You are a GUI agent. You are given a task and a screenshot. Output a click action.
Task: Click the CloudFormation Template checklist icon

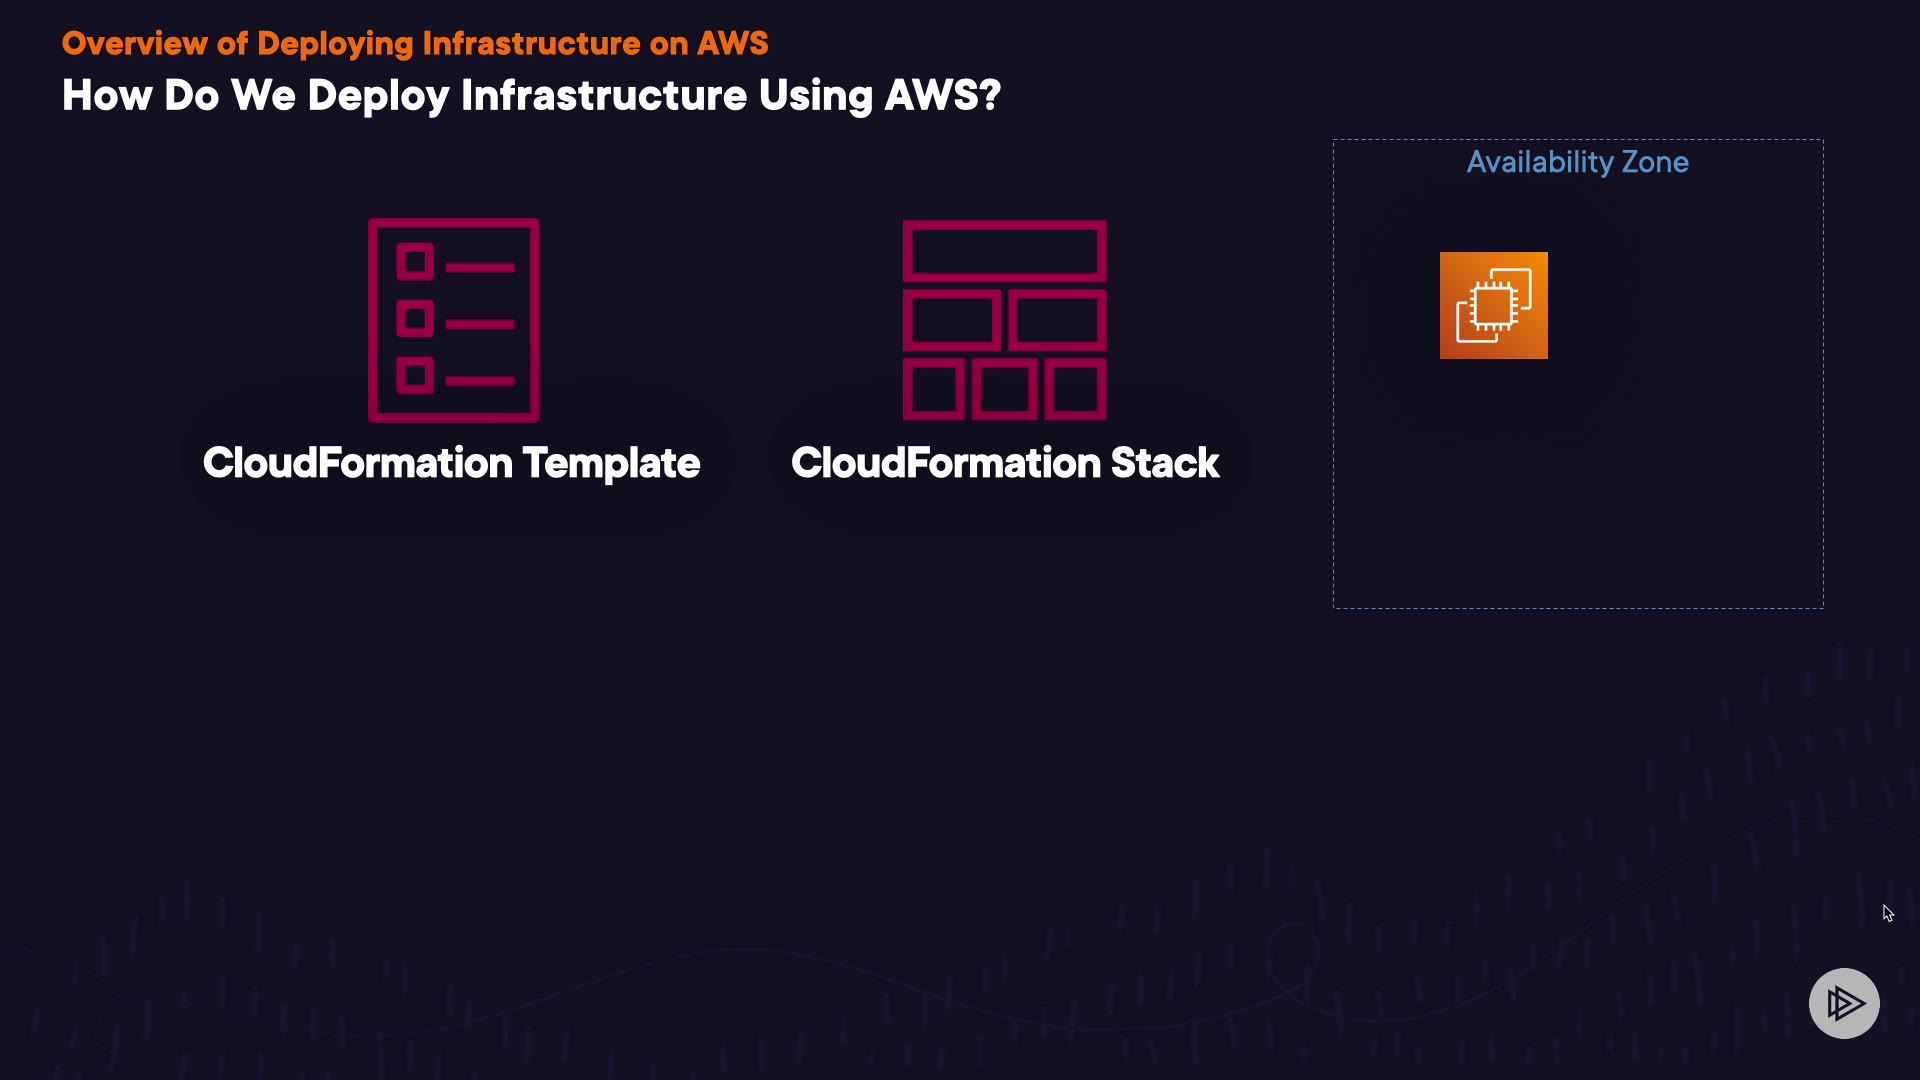[x=453, y=320]
